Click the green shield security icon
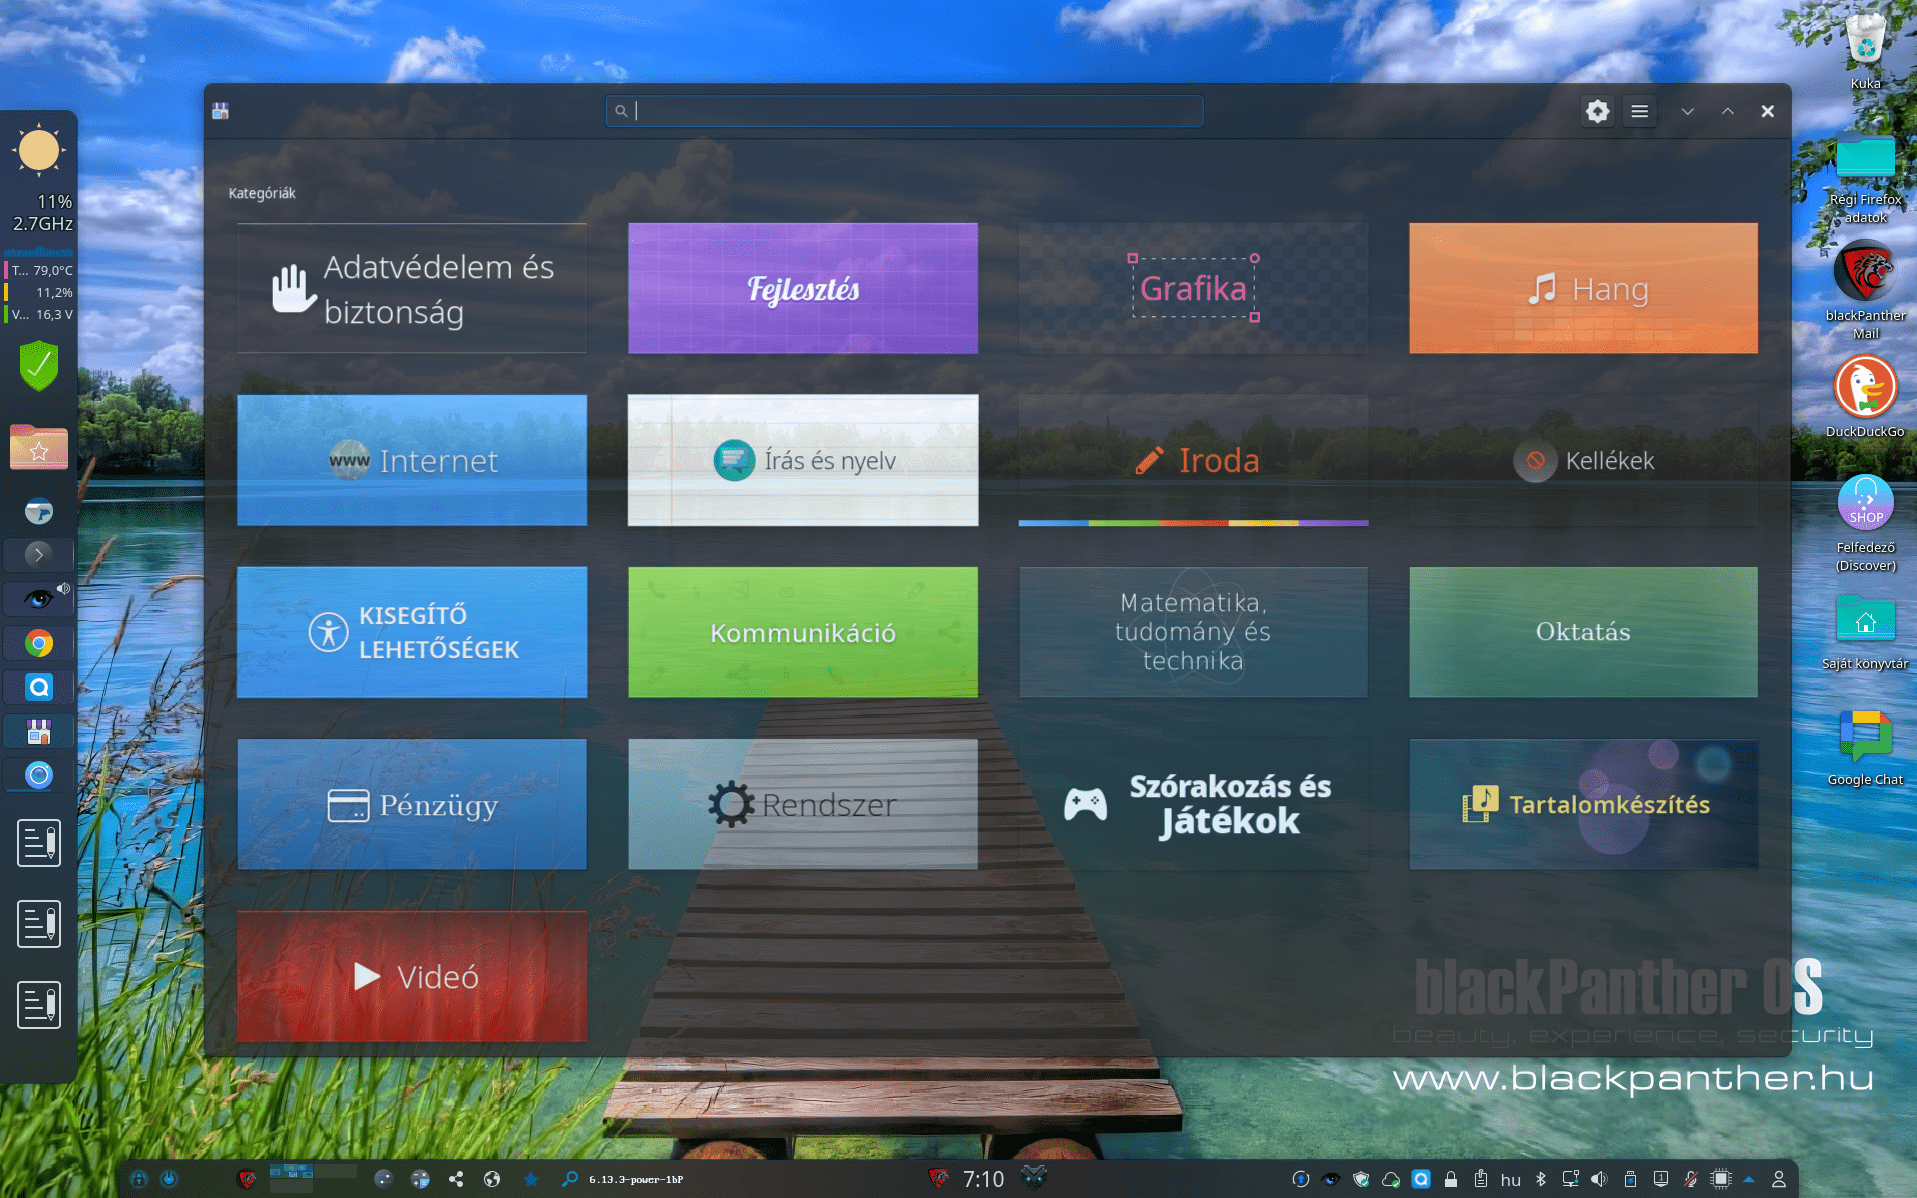Viewport: 1917px width, 1198px height. tap(39, 366)
